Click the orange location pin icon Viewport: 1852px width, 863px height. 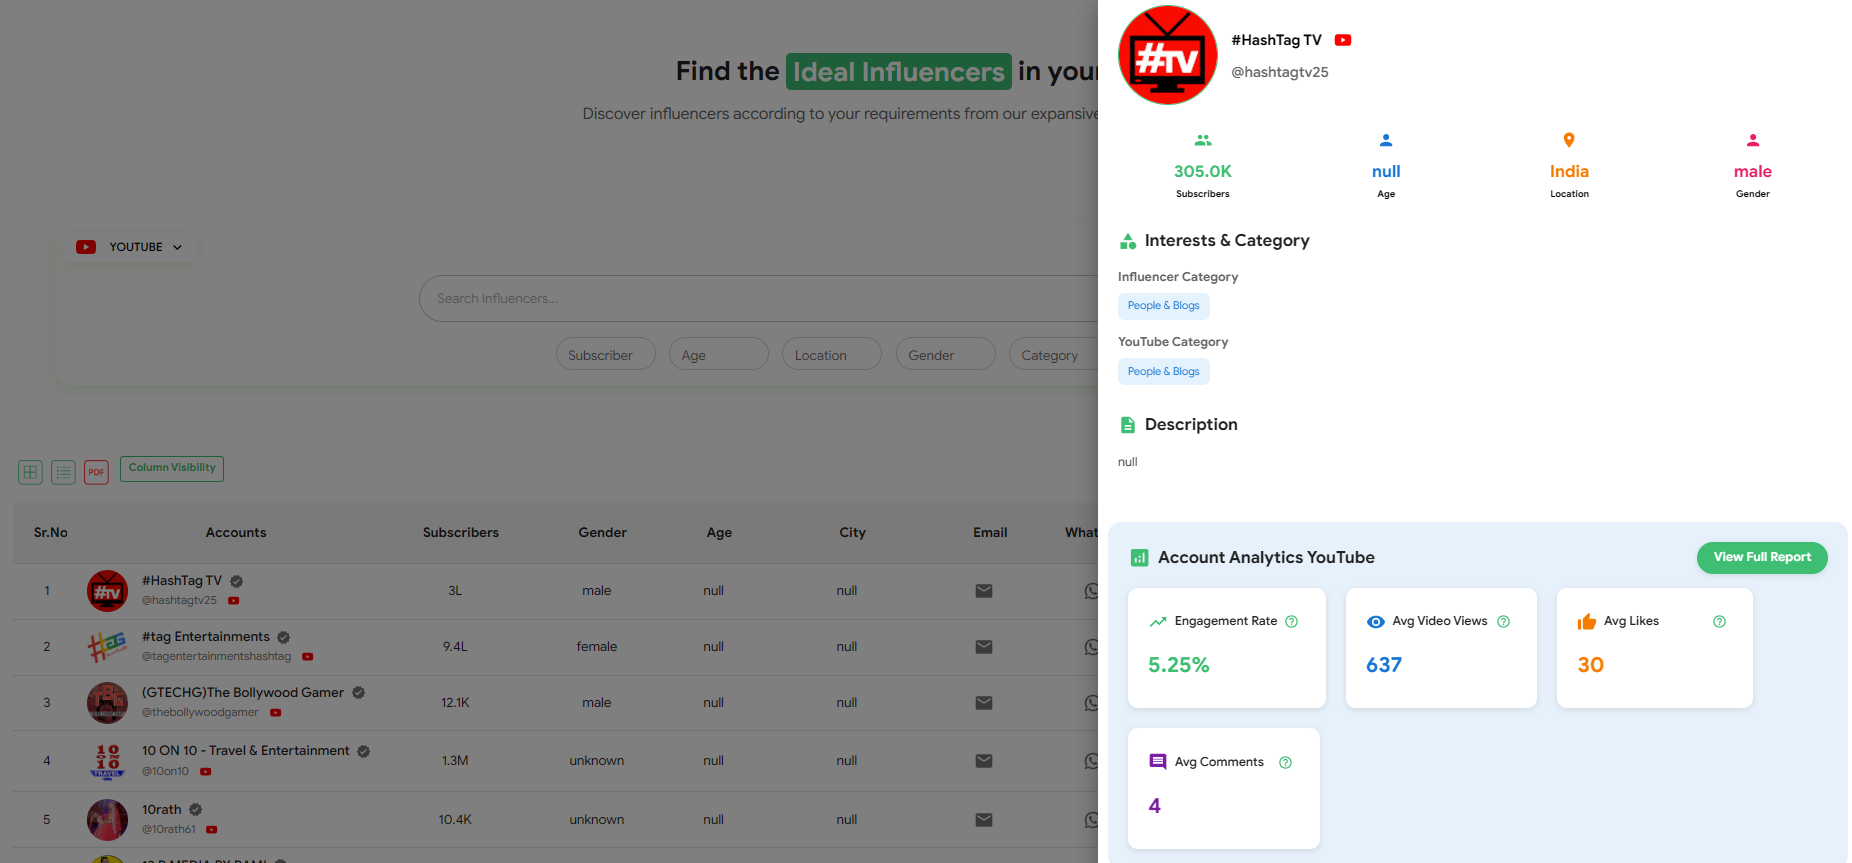point(1569,140)
